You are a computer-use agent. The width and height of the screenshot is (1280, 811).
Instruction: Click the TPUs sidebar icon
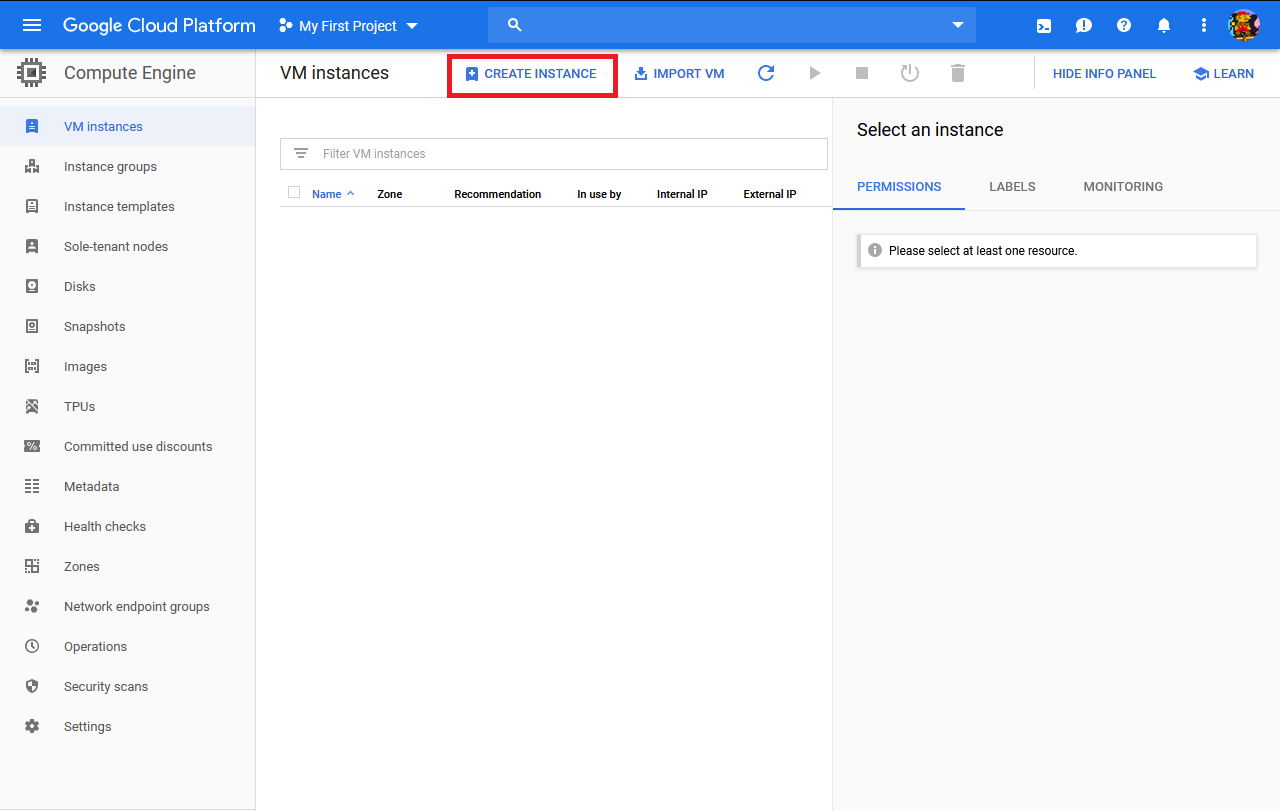[x=32, y=406]
